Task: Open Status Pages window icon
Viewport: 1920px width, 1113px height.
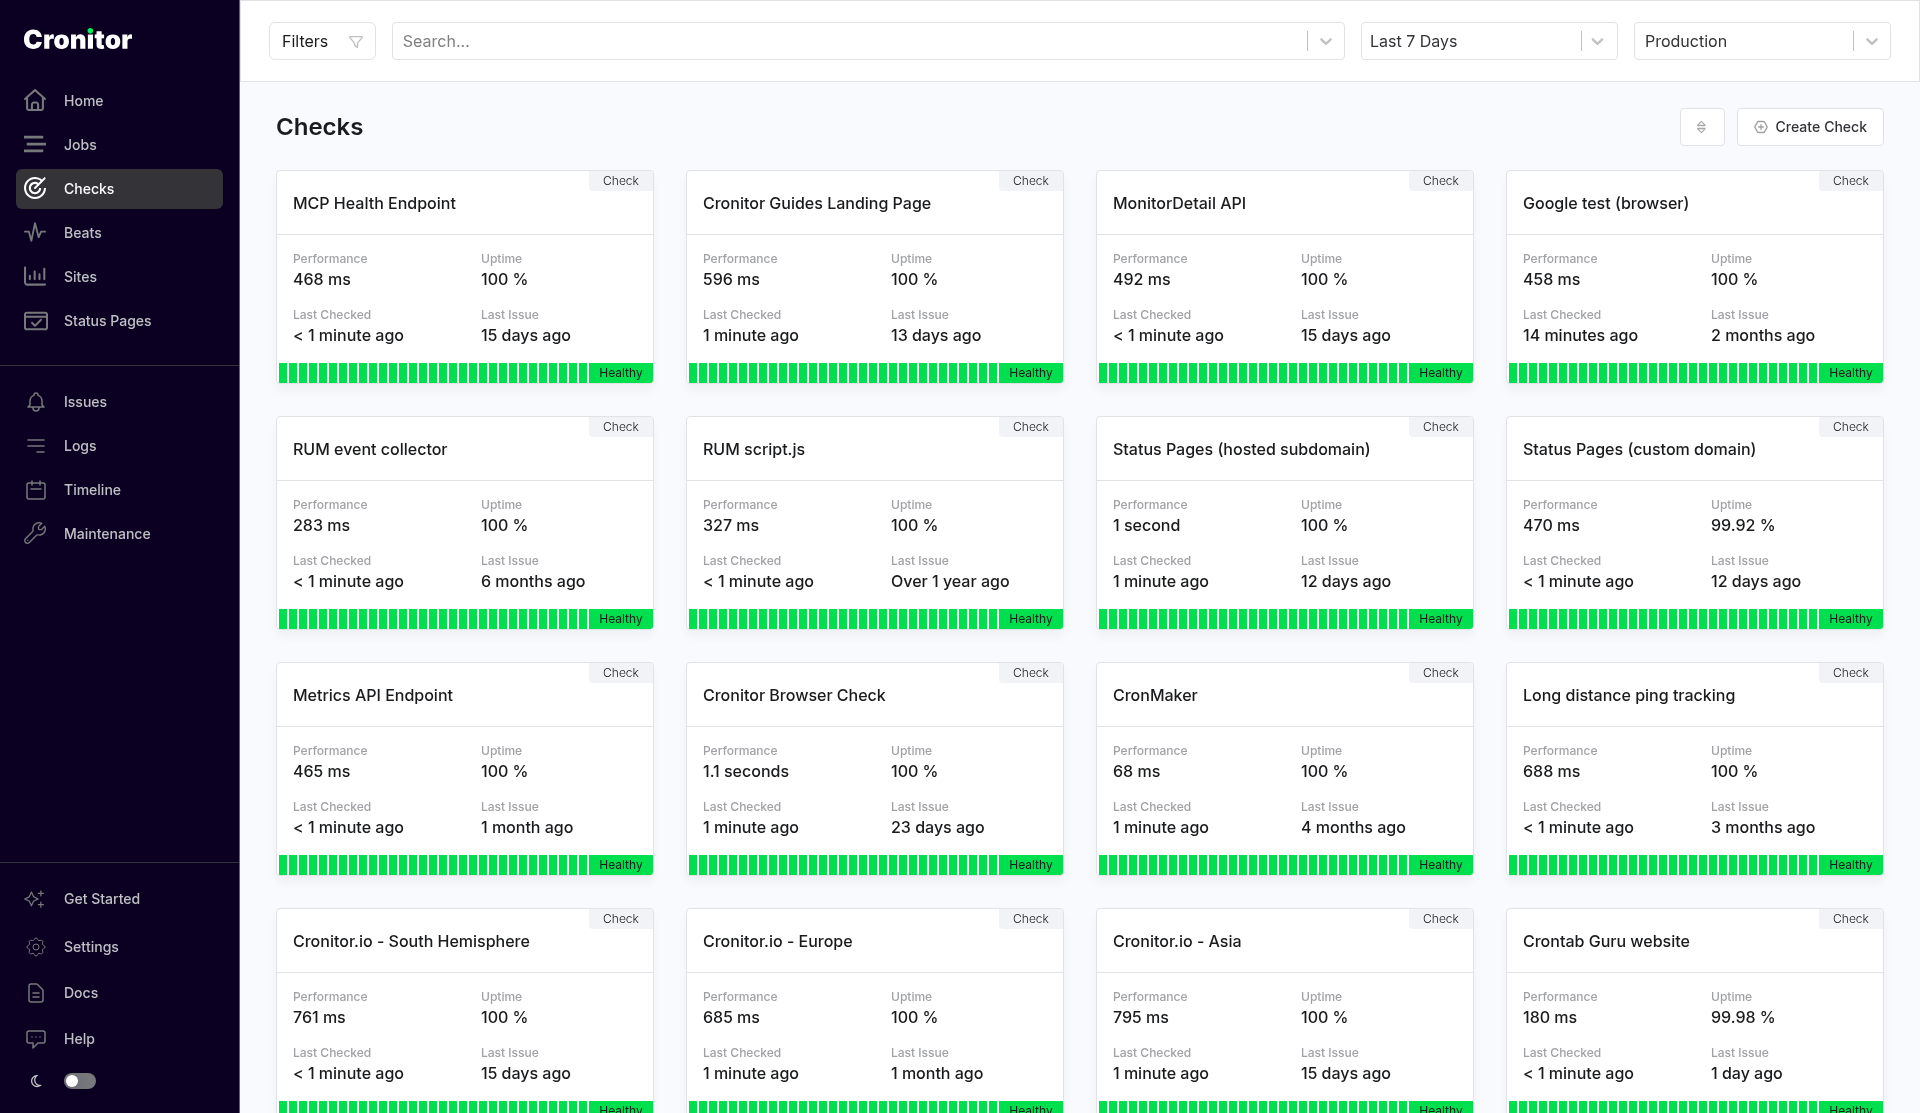Action: [x=35, y=321]
